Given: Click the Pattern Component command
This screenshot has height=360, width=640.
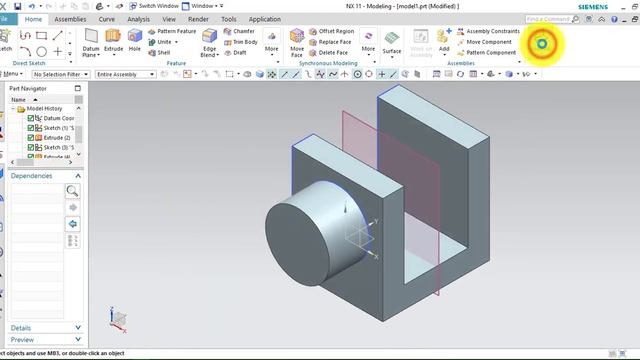Looking at the screenshot, I should click(487, 52).
